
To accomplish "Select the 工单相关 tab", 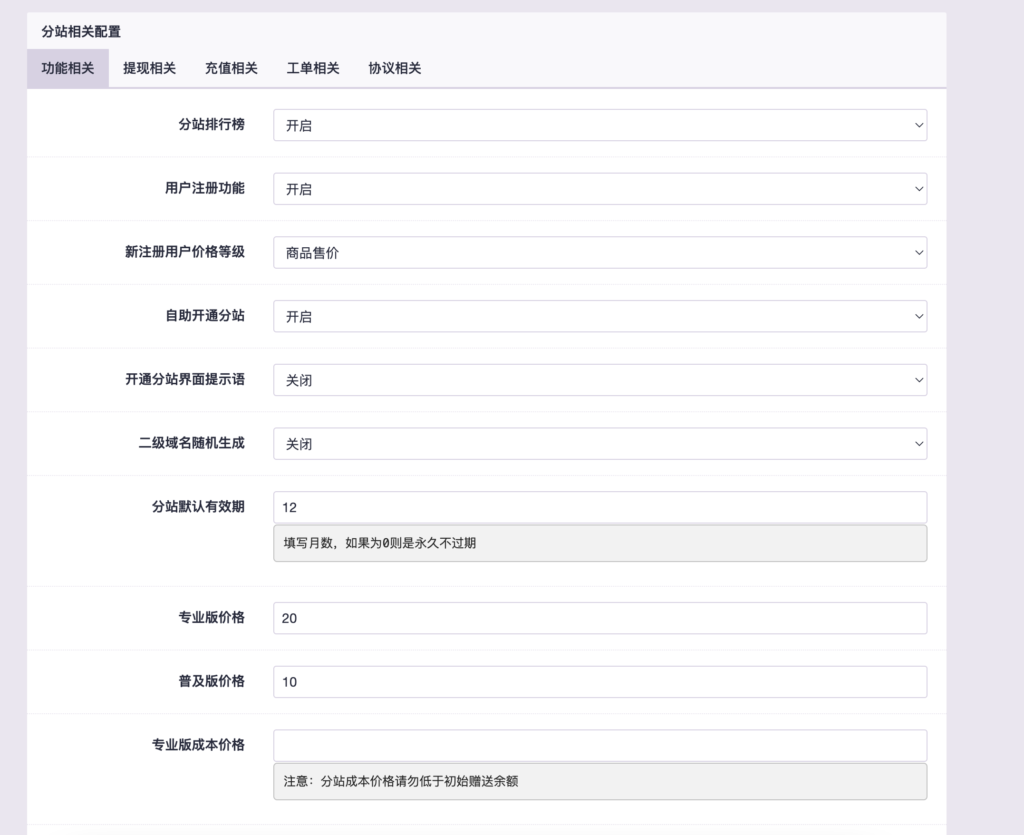I will [313, 68].
